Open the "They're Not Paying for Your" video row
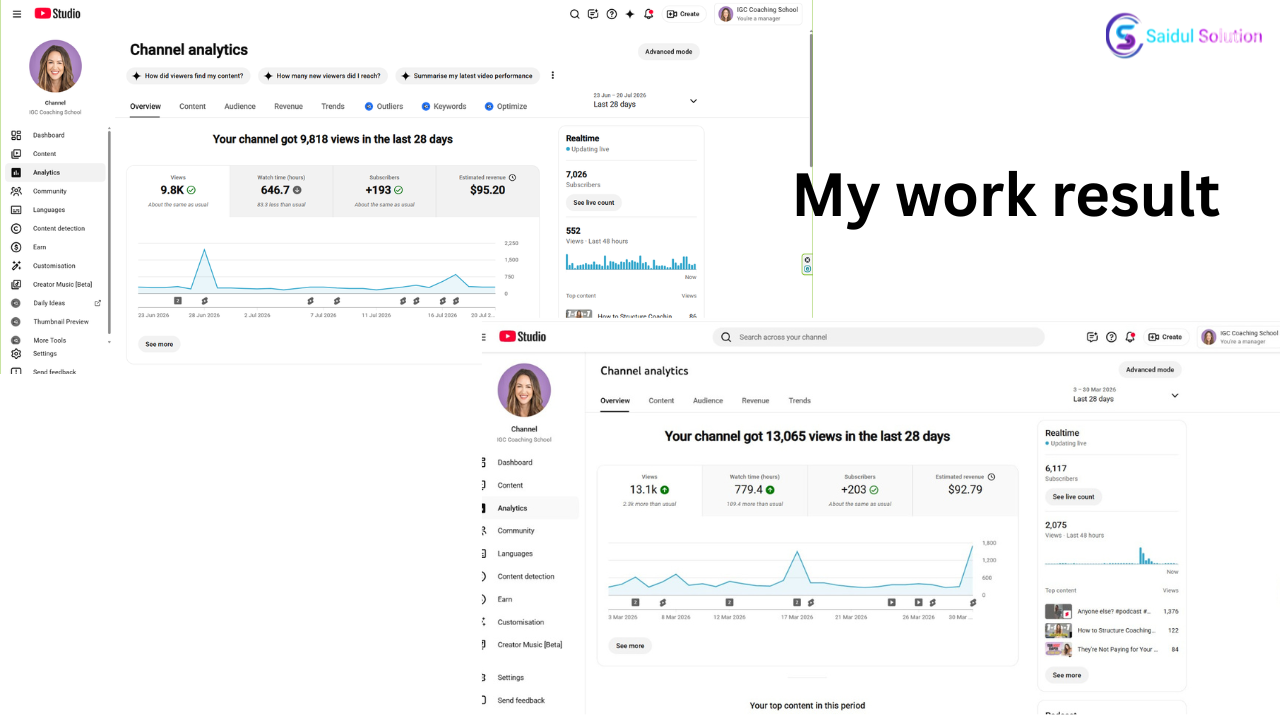1280x720 pixels. [x=1112, y=649]
